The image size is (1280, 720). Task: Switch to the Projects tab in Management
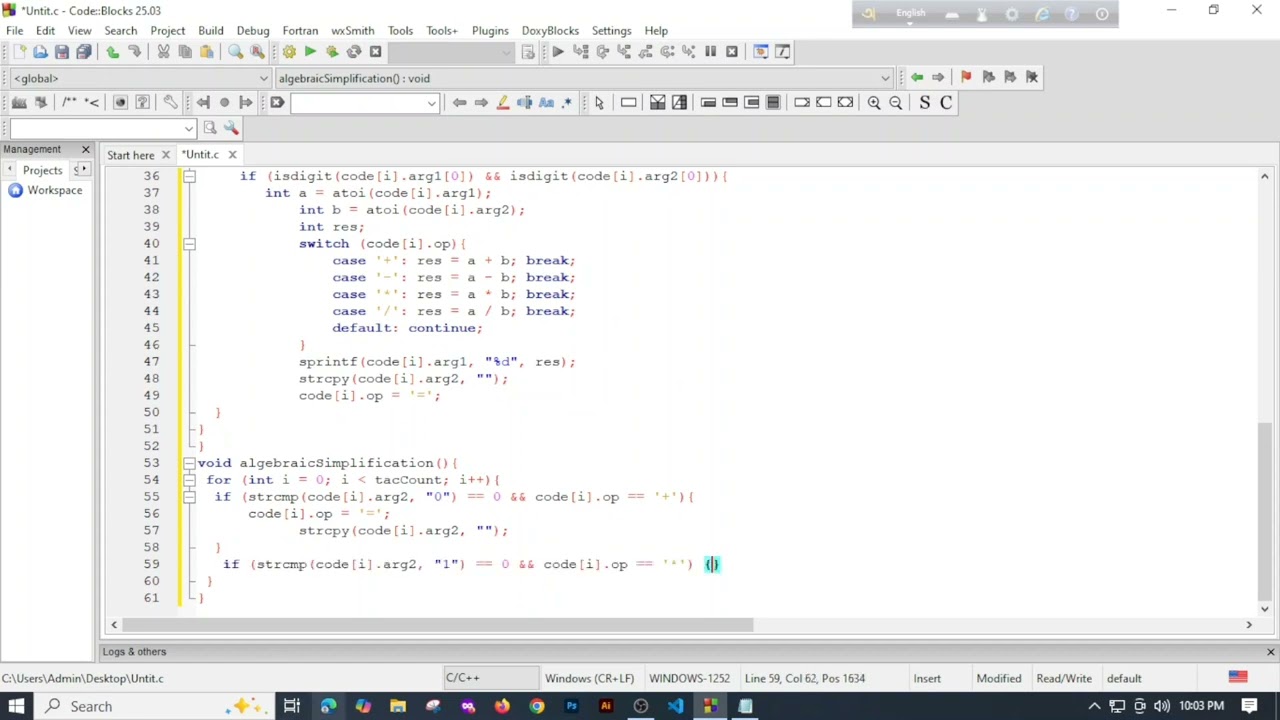[42, 170]
